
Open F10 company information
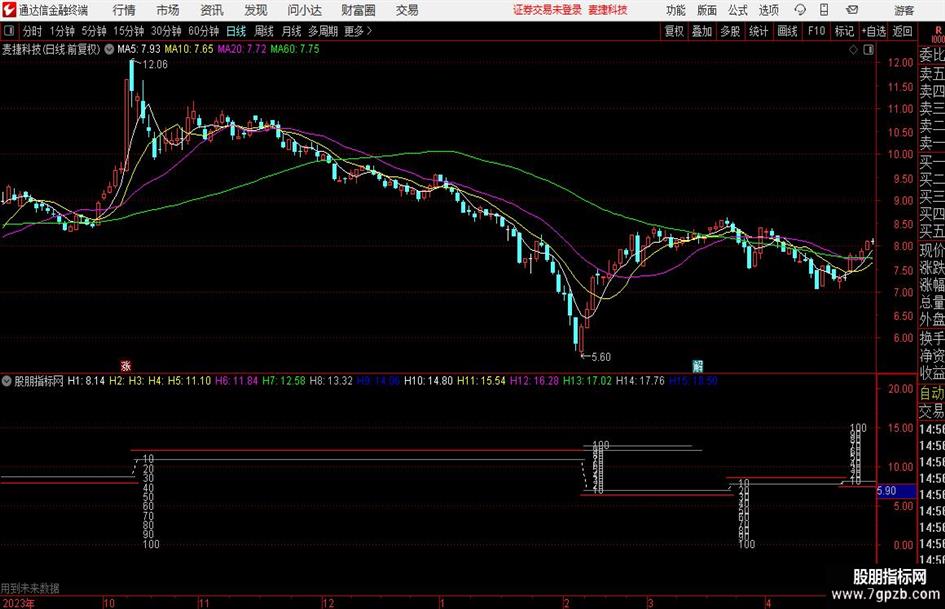(817, 31)
